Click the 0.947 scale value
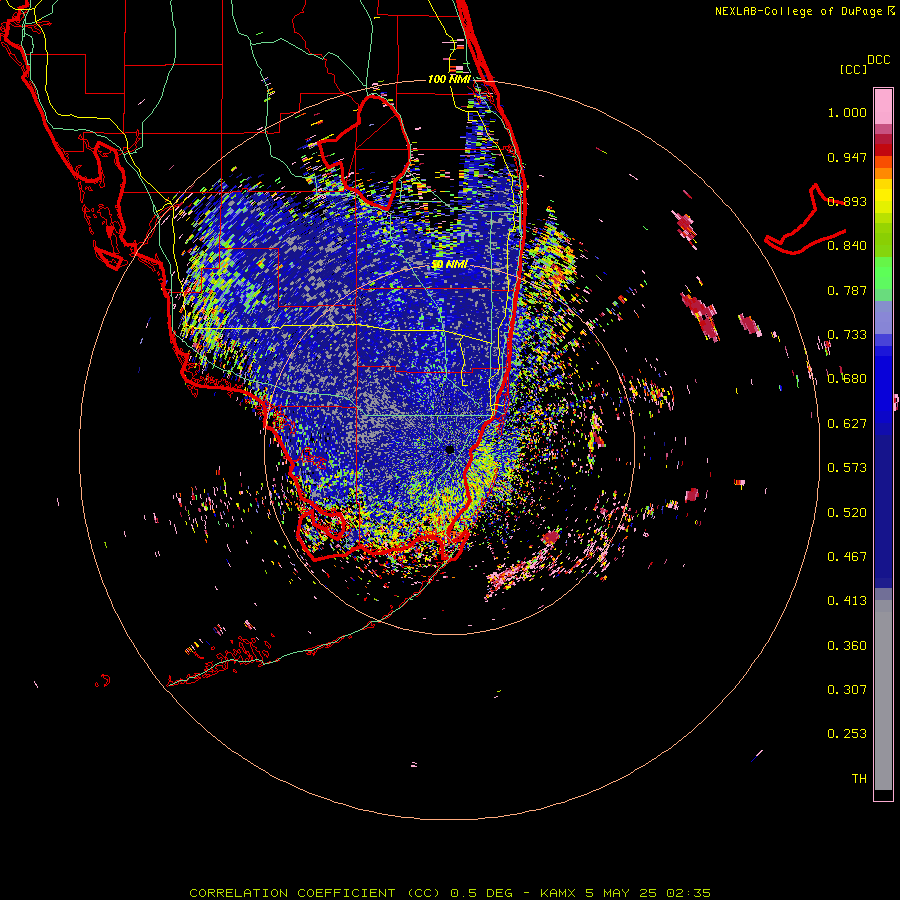 pyautogui.click(x=847, y=157)
